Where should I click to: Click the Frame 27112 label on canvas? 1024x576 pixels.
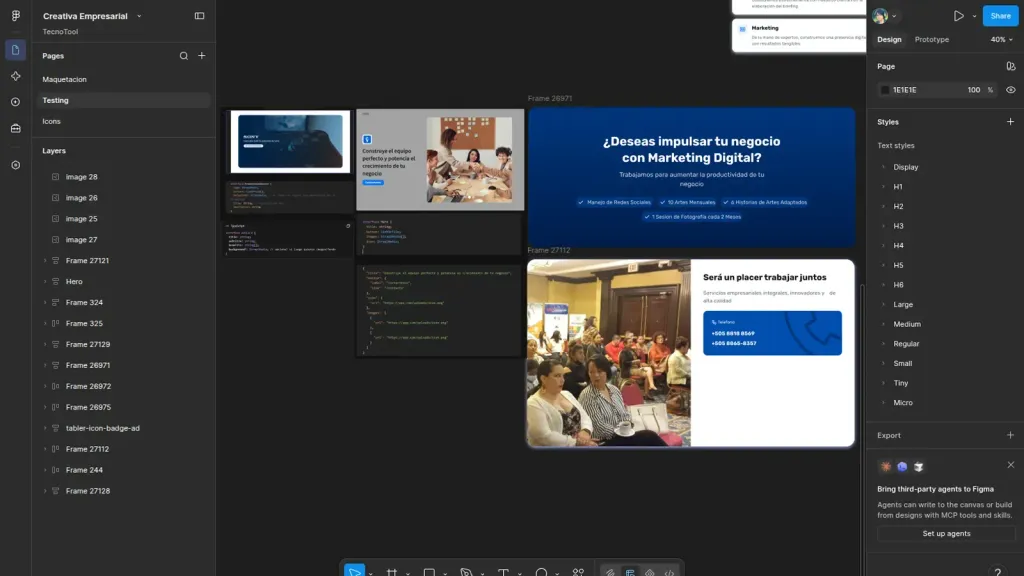coord(549,250)
